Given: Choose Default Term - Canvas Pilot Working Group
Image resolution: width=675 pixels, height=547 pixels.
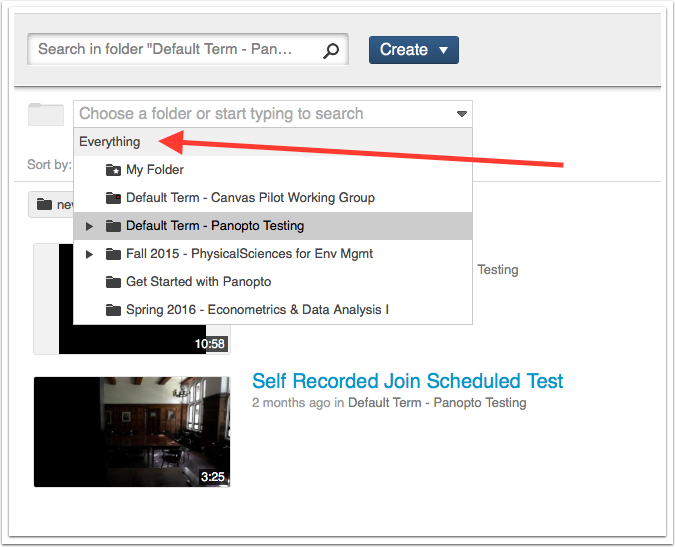Looking at the screenshot, I should [x=273, y=198].
